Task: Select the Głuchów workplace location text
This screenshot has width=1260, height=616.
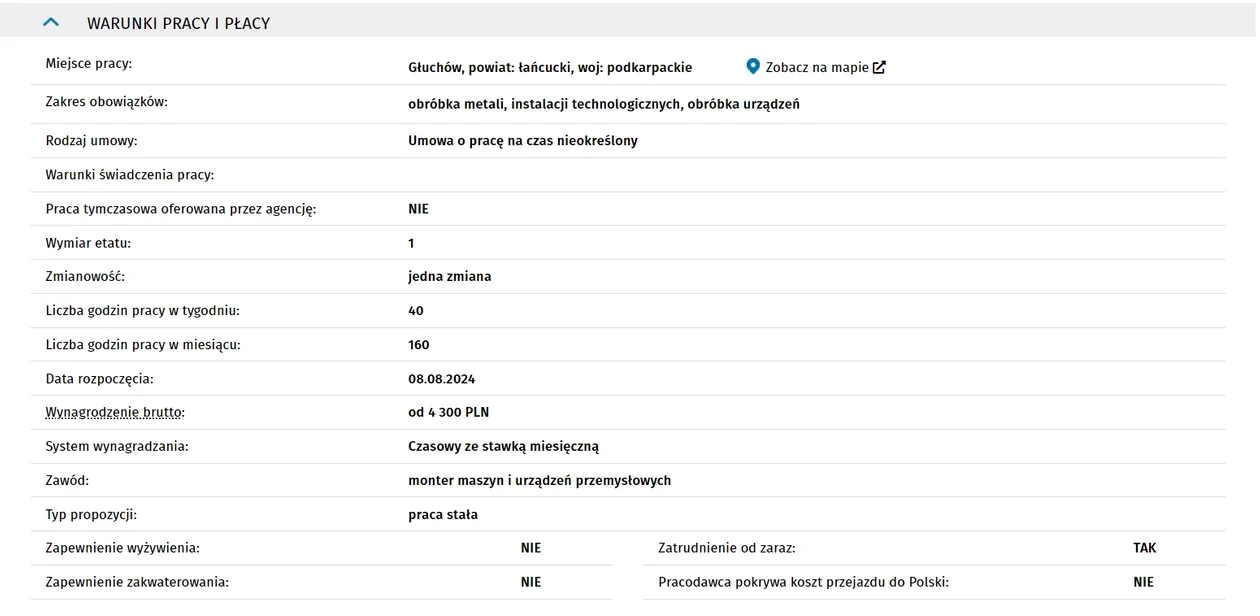Action: [550, 67]
